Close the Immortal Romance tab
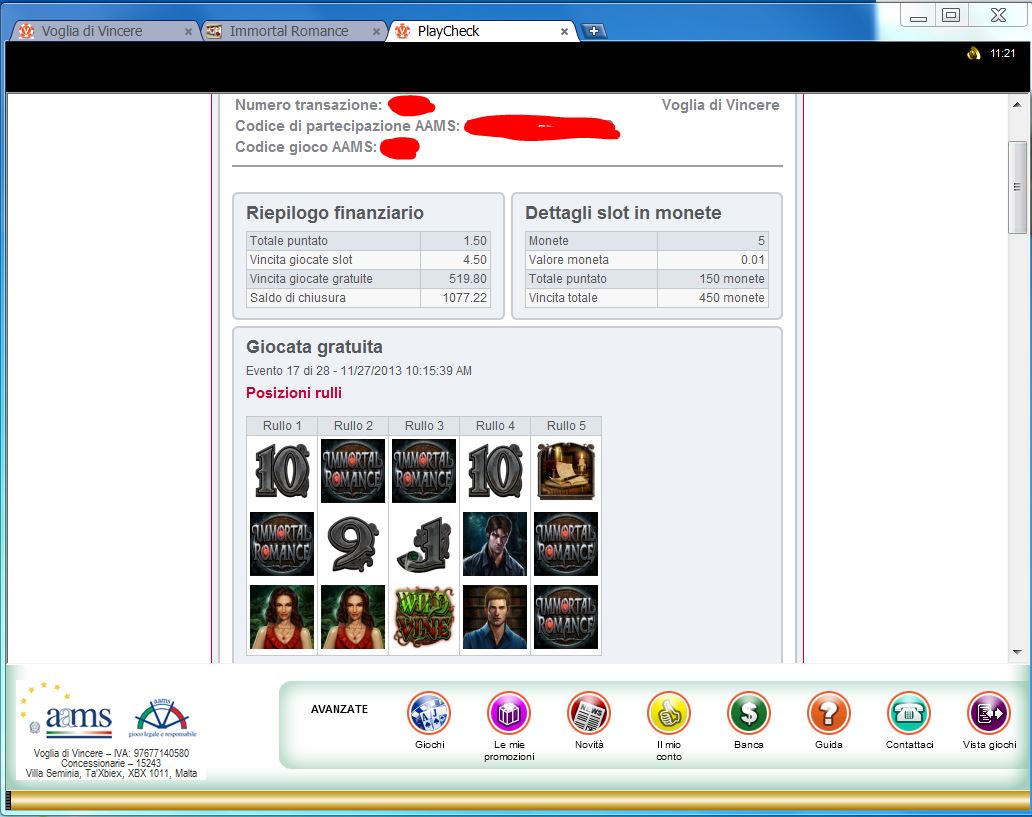The image size is (1032, 817). click(376, 32)
